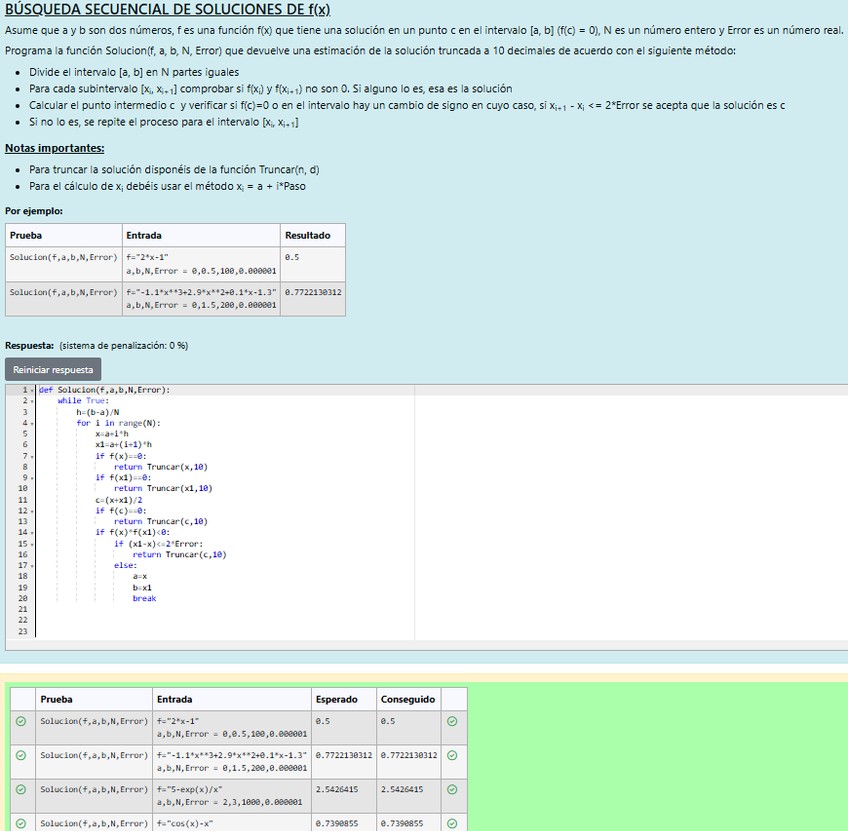Click line number 11 in the editor gutter
Viewport: 848px width, 831px height.
pyautogui.click(x=21, y=500)
